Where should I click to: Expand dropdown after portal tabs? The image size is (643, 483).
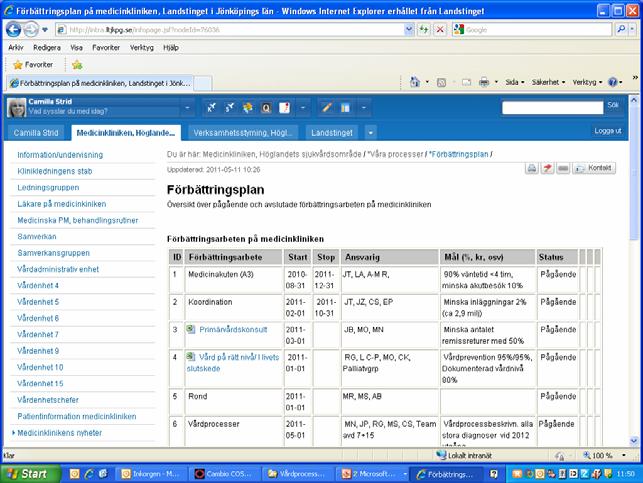[371, 133]
